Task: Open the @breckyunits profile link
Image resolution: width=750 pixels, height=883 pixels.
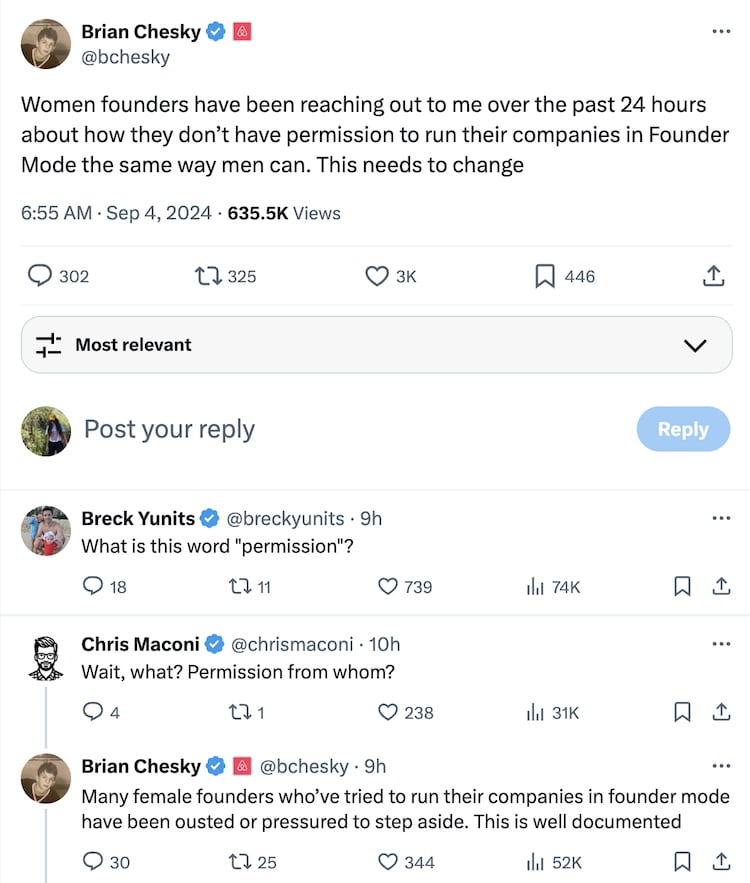Action: pyautogui.click(x=285, y=519)
